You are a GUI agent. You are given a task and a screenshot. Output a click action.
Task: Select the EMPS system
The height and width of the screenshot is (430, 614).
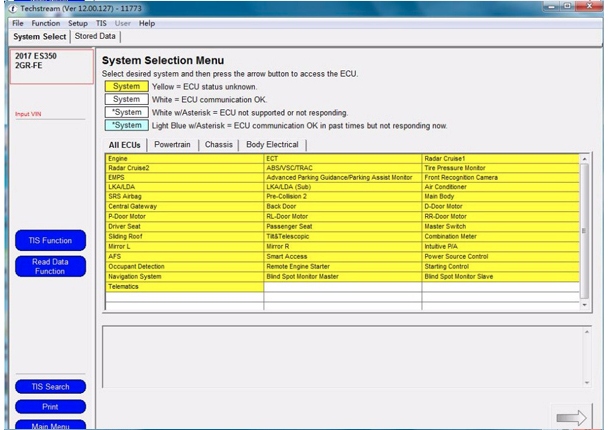184,177
